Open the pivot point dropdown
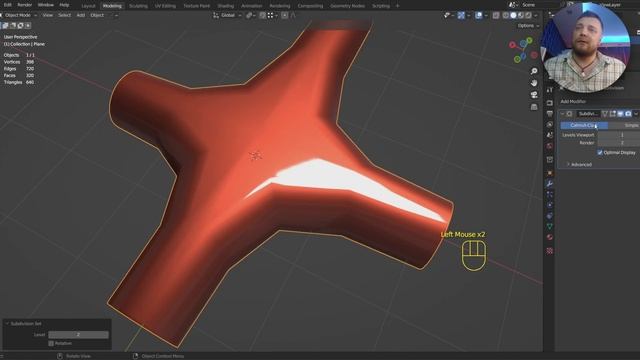This screenshot has width=640, height=360. coord(251,15)
